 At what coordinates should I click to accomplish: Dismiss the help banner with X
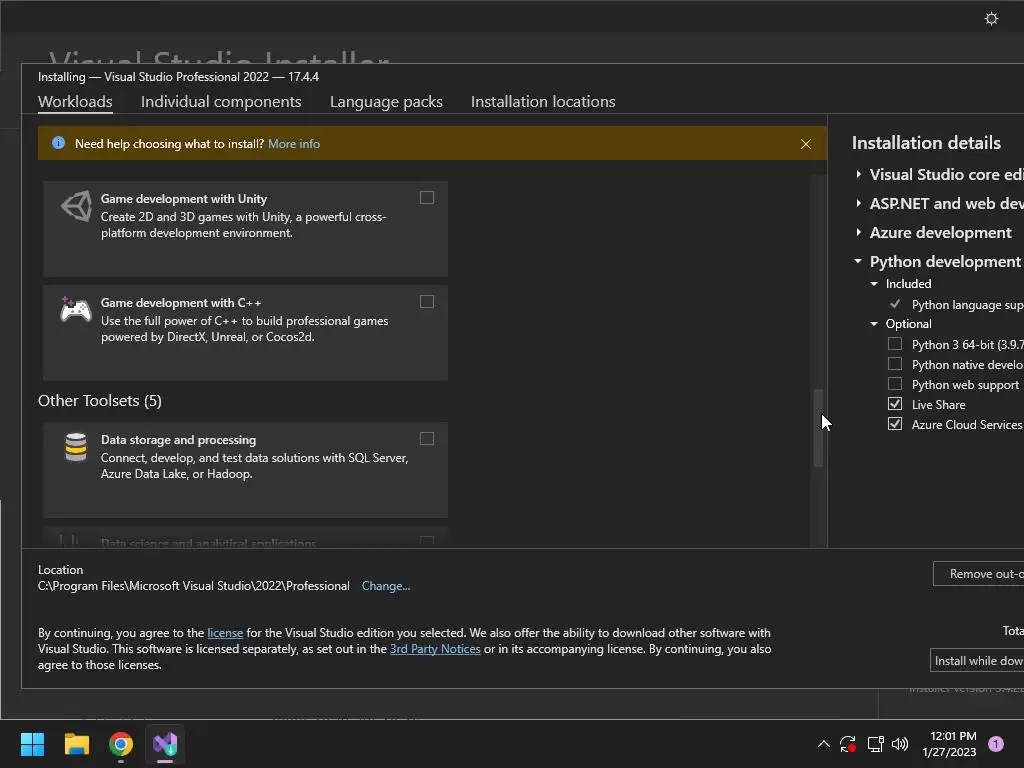tap(806, 144)
